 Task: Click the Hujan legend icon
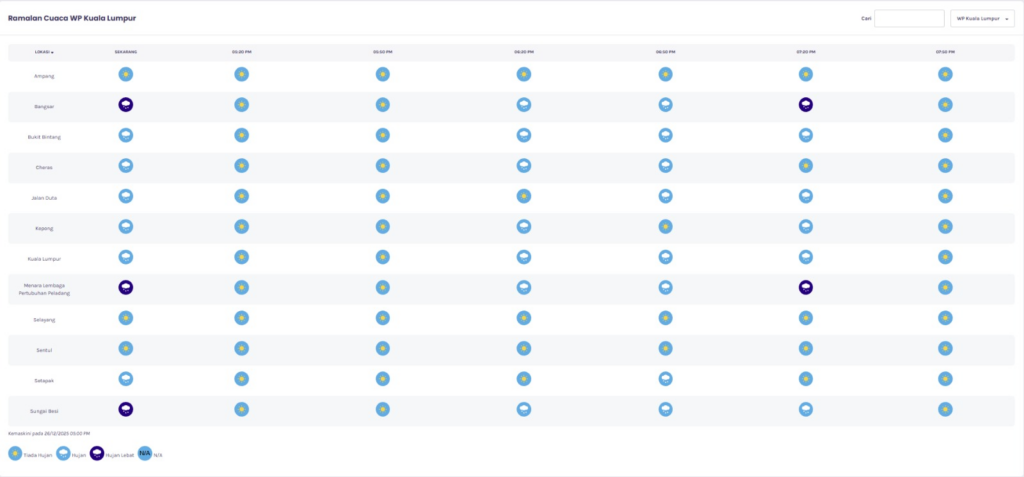pos(63,453)
